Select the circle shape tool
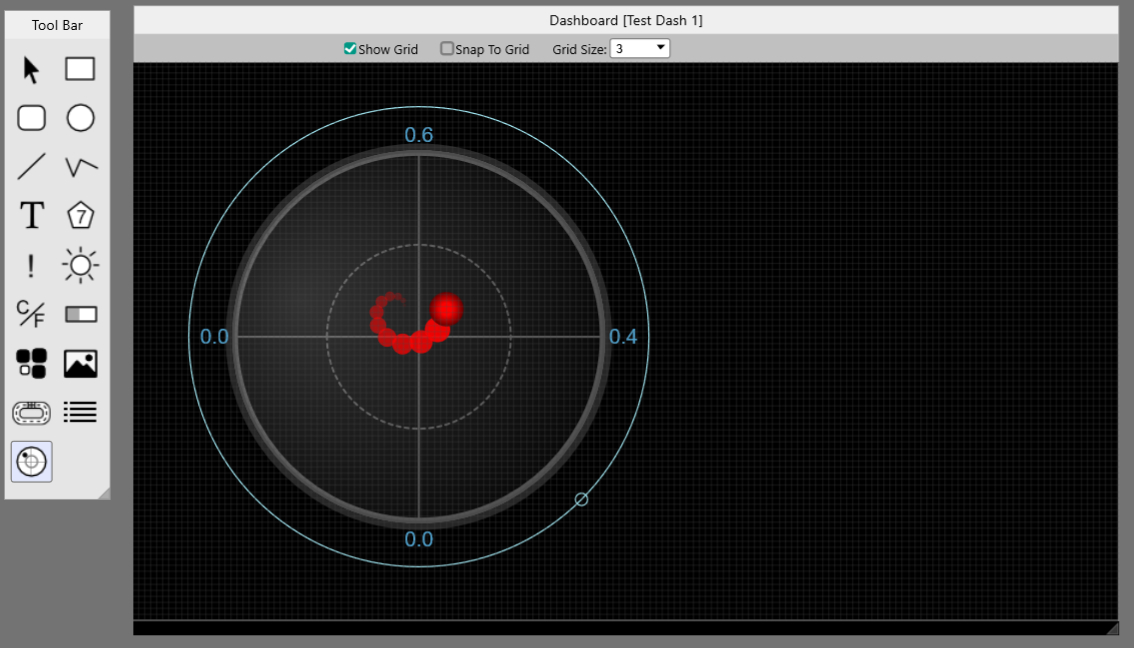This screenshot has height=648, width=1134. [80, 118]
